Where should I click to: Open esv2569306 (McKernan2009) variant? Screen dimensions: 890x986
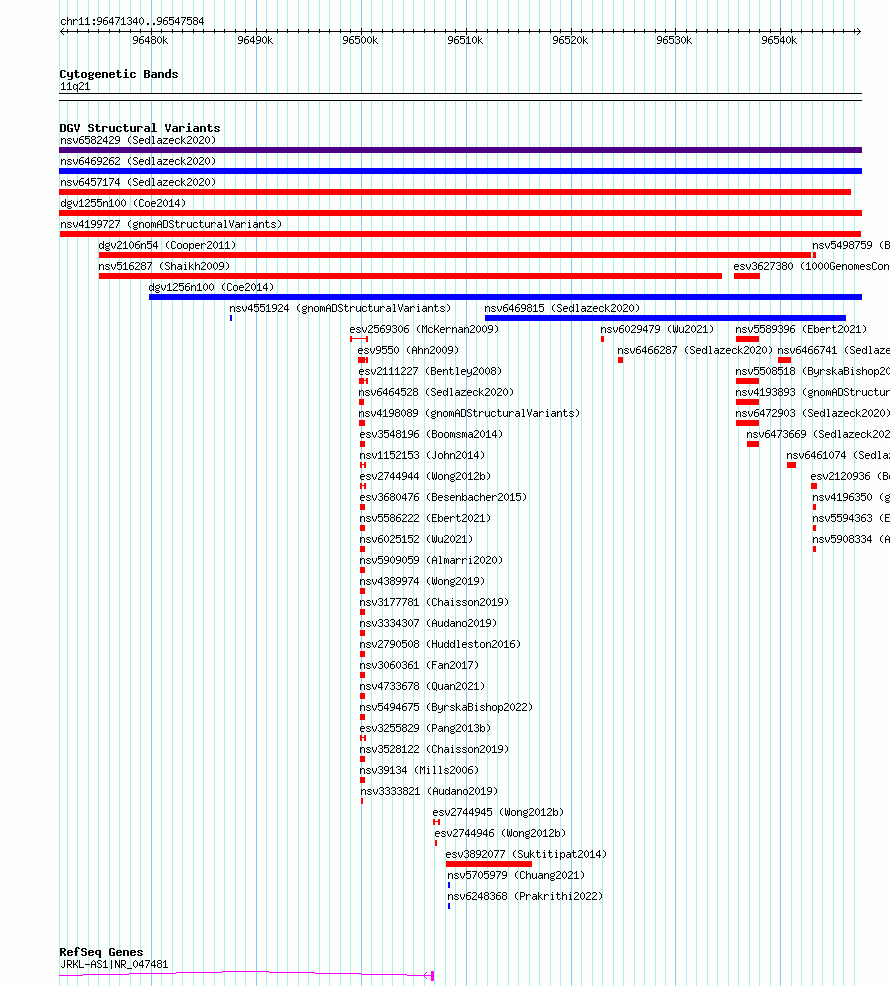tap(424, 330)
